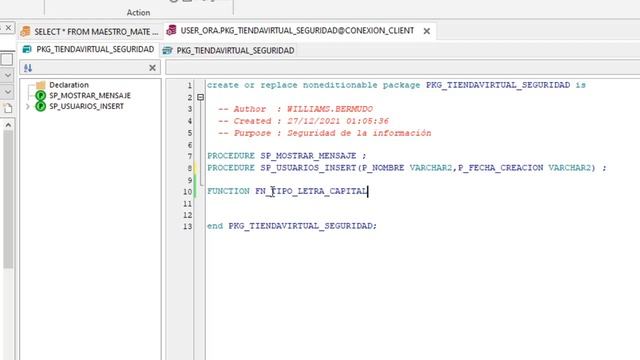Click the Created 27/12/2021 comment line
Image resolution: width=640 pixels, height=360 pixels.
(x=303, y=121)
